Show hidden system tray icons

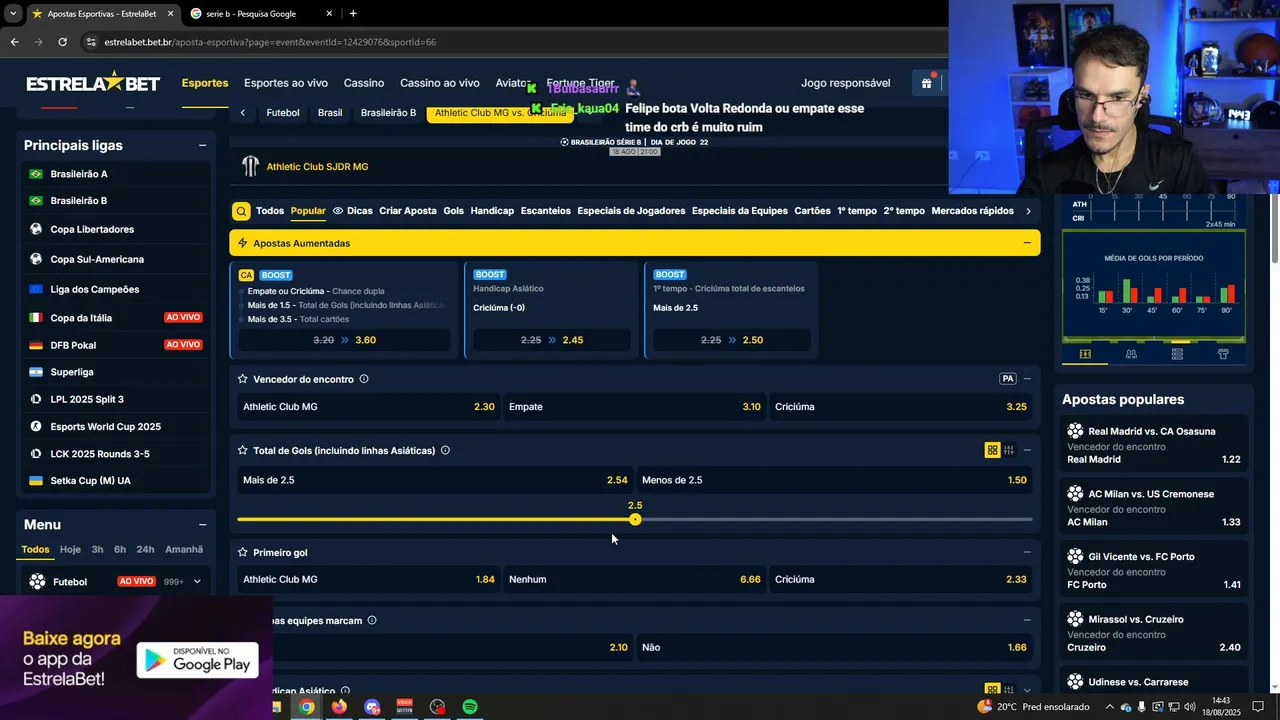[x=1109, y=707]
